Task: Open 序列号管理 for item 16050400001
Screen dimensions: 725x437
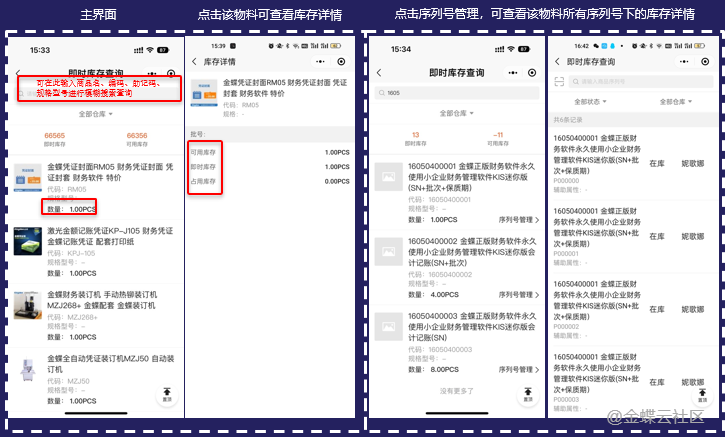Action: pos(519,220)
